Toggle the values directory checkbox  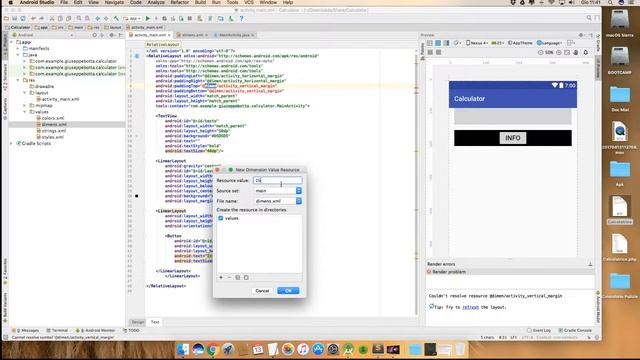coord(221,218)
